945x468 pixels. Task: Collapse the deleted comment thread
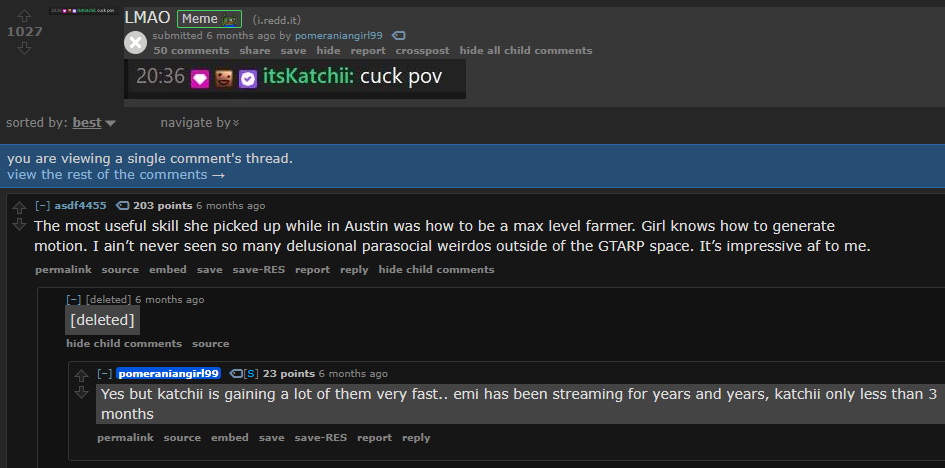[x=74, y=299]
